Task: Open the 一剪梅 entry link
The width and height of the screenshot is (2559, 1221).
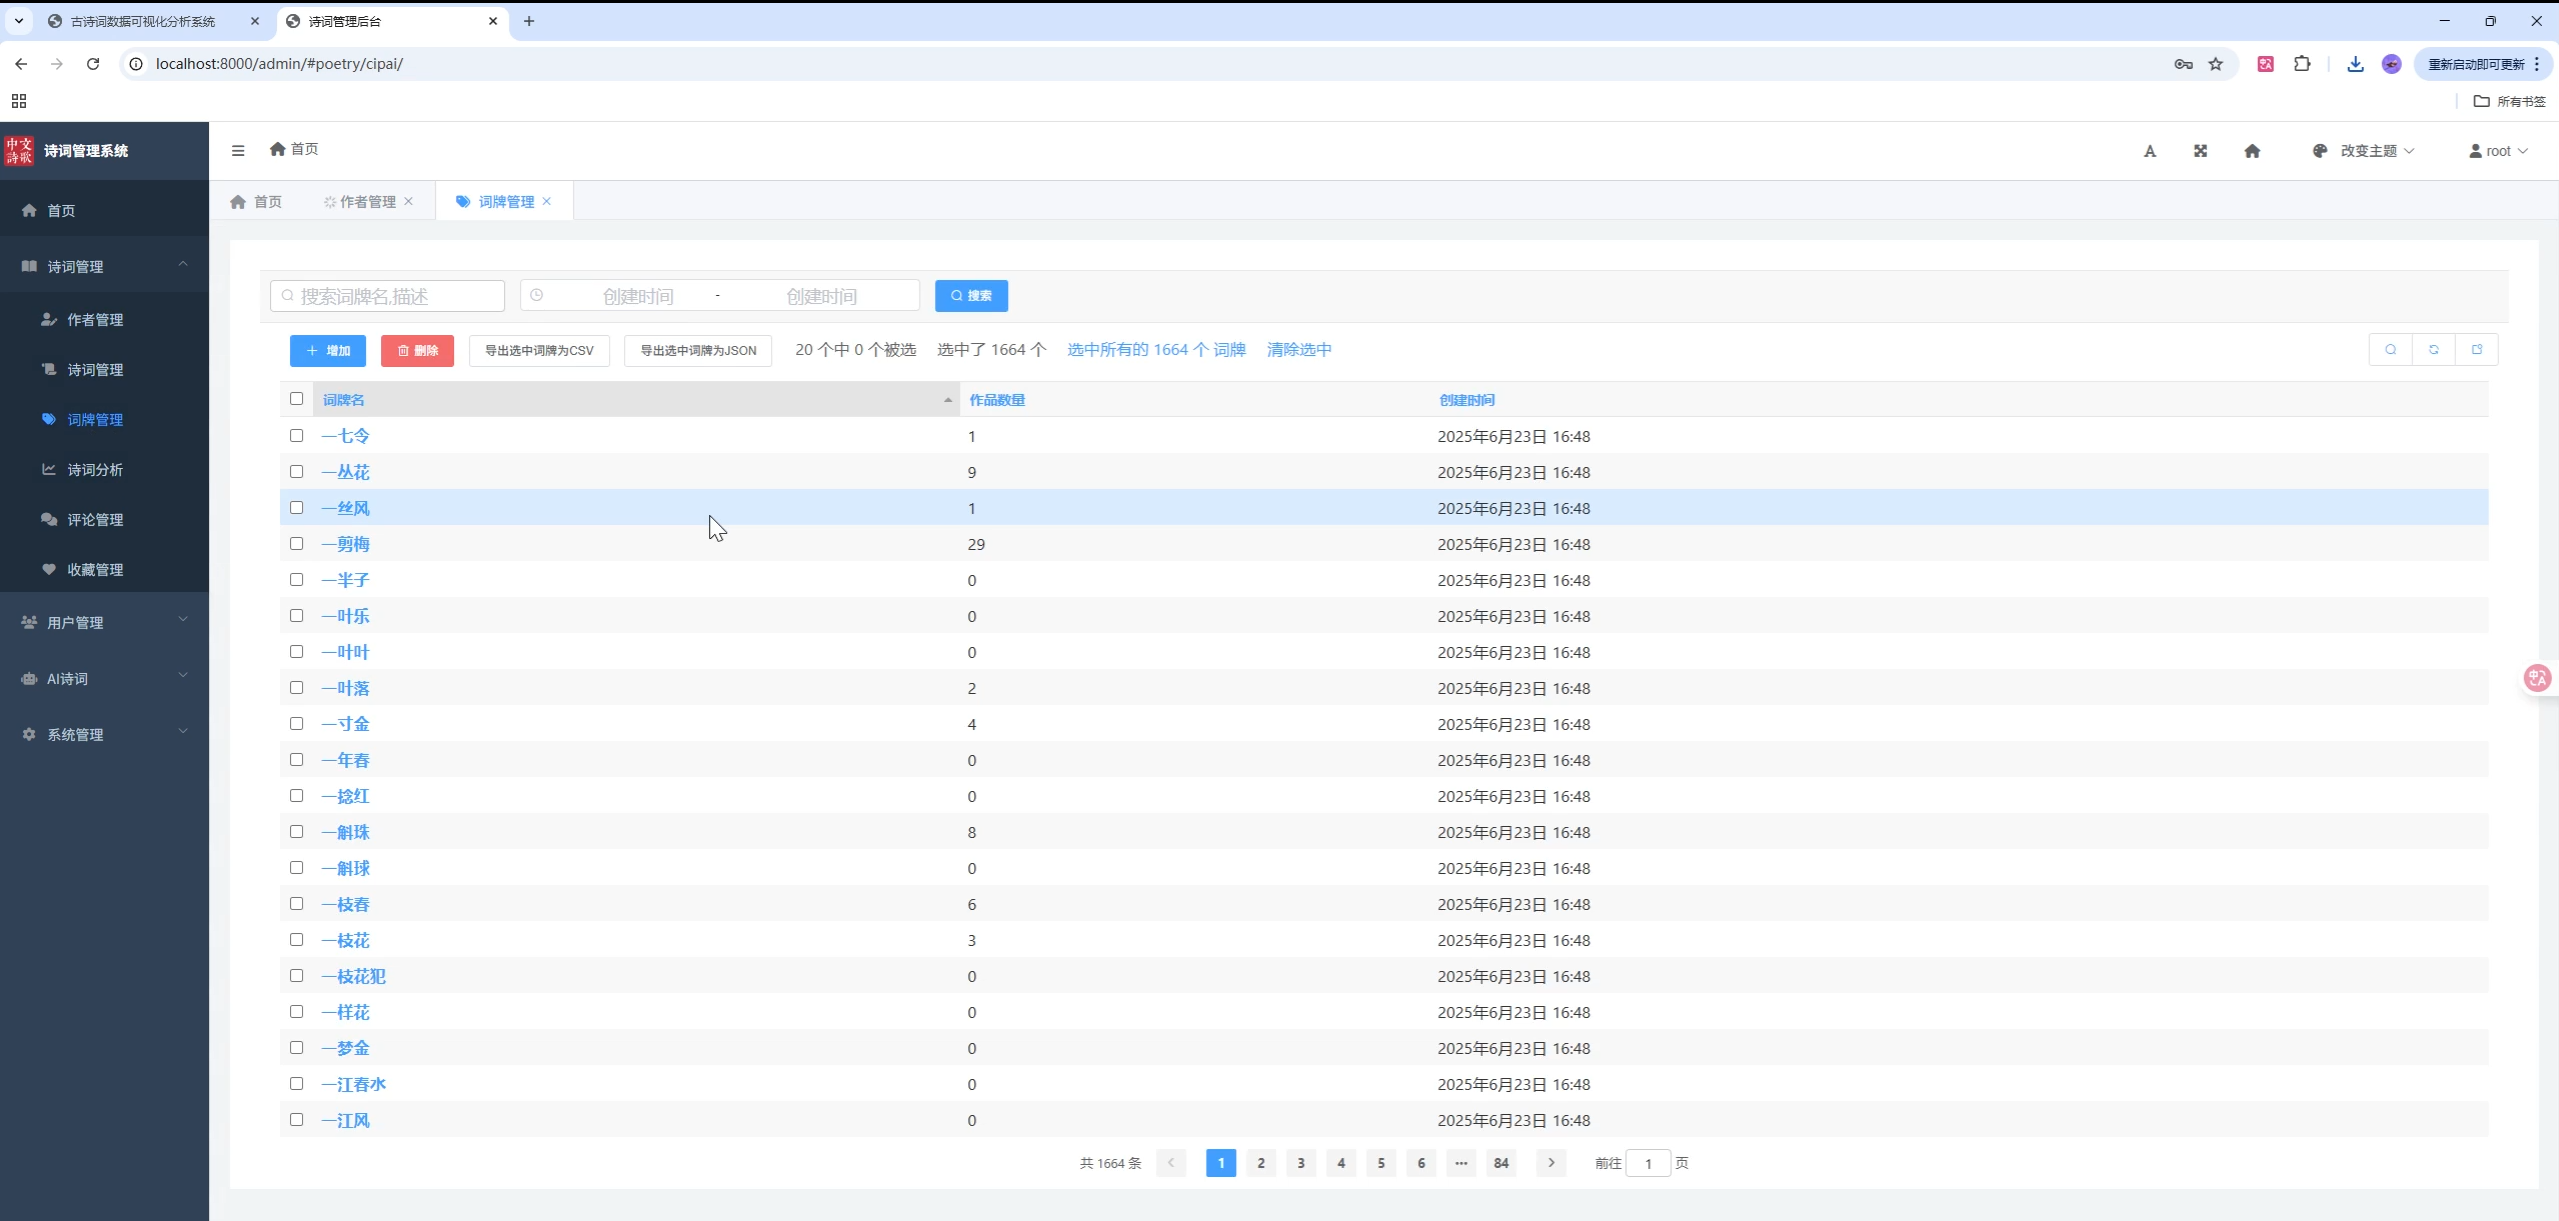Action: tap(346, 544)
